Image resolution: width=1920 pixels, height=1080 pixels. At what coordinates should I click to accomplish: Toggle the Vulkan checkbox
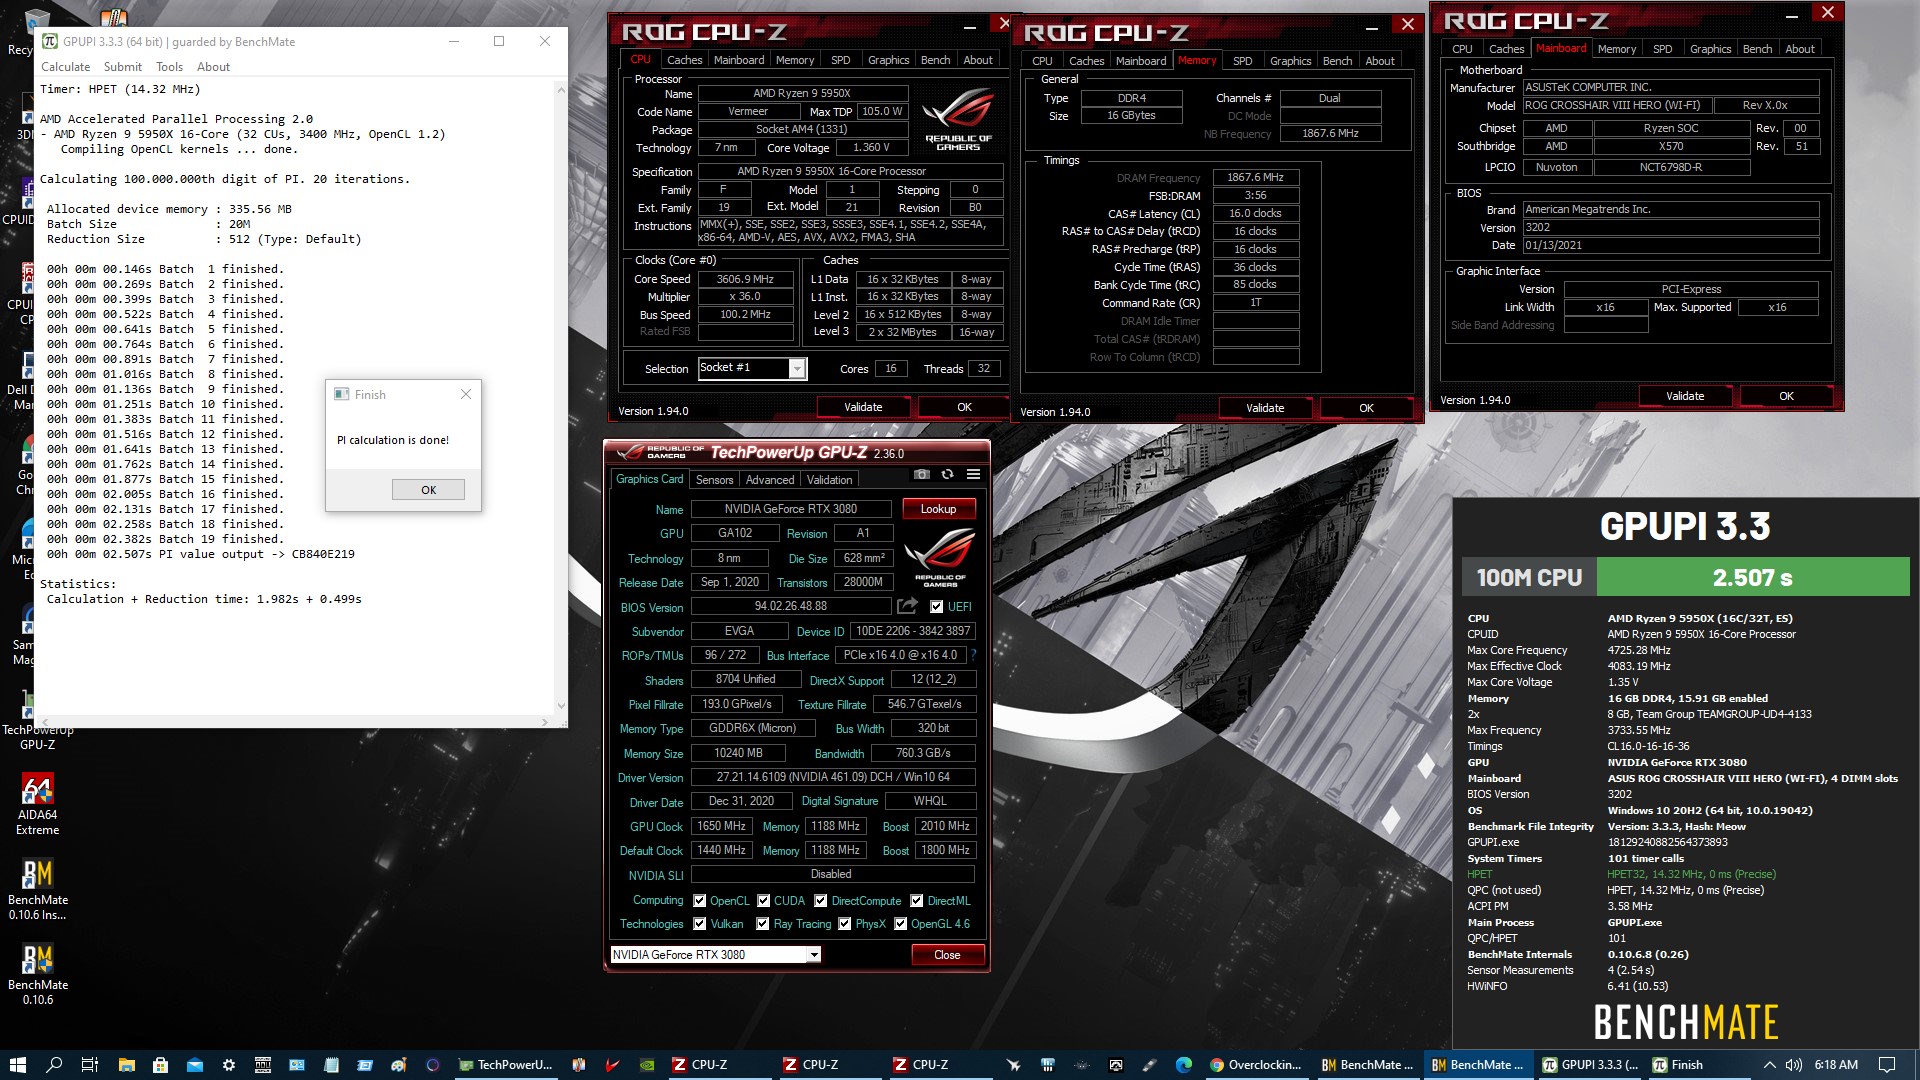click(700, 924)
